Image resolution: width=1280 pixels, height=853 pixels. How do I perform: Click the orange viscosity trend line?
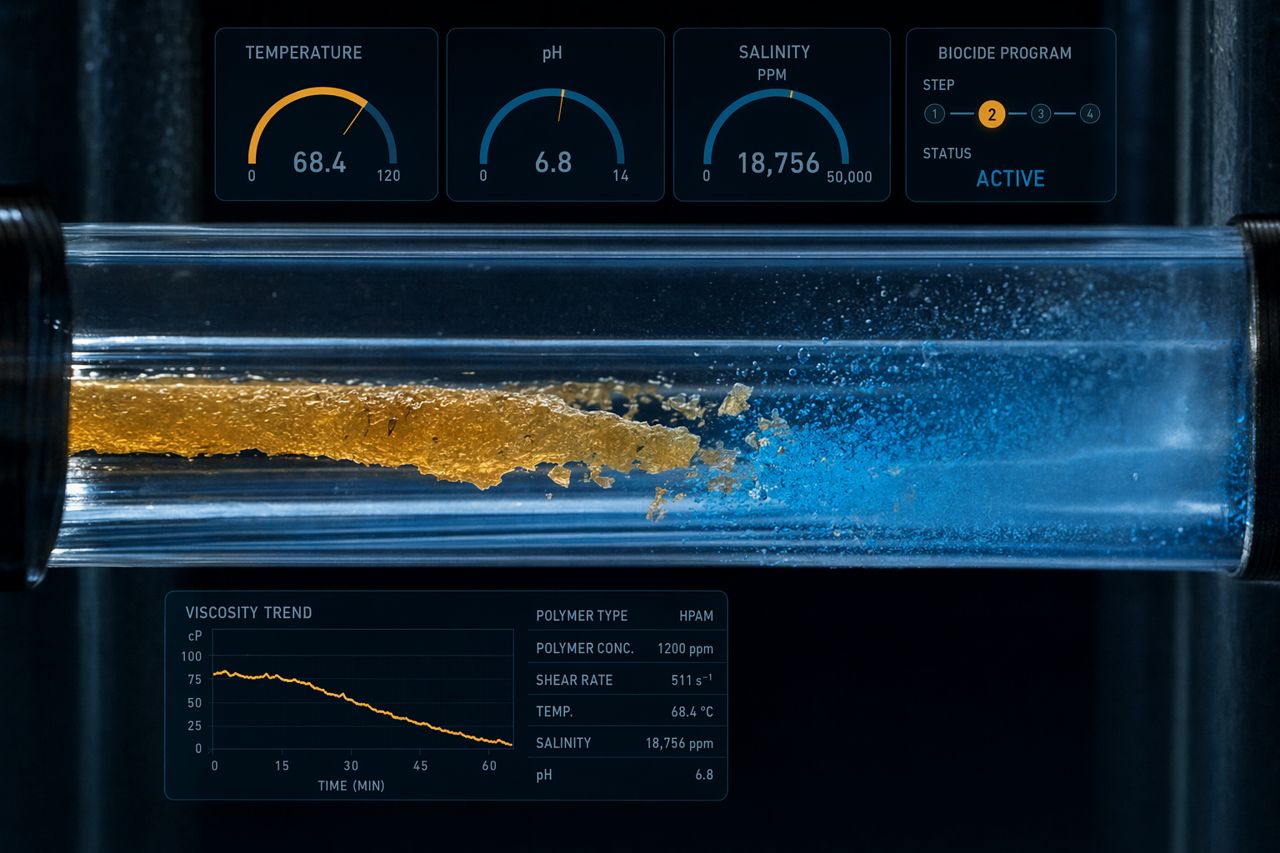(363, 708)
